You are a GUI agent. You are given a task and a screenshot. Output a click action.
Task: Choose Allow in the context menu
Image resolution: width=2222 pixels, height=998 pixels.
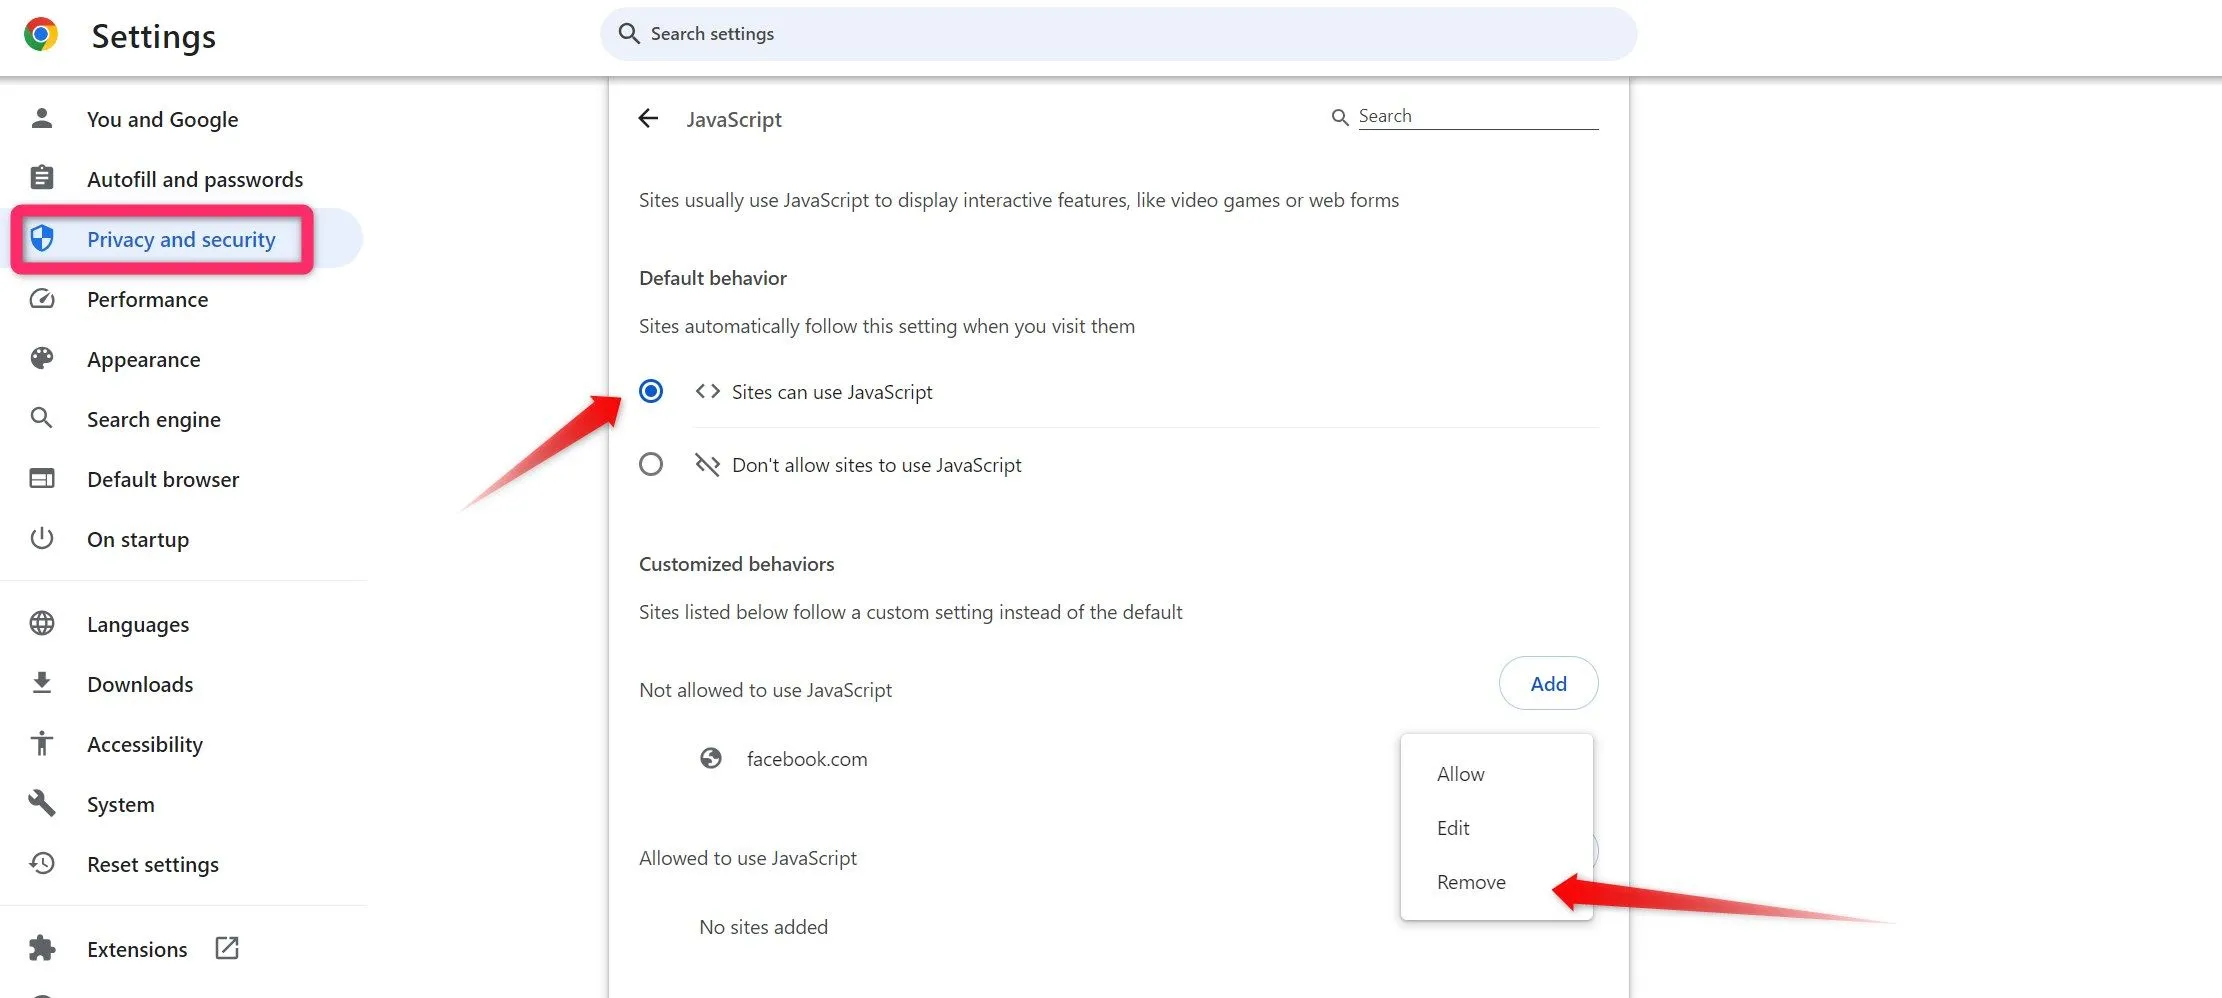[x=1497, y=774]
